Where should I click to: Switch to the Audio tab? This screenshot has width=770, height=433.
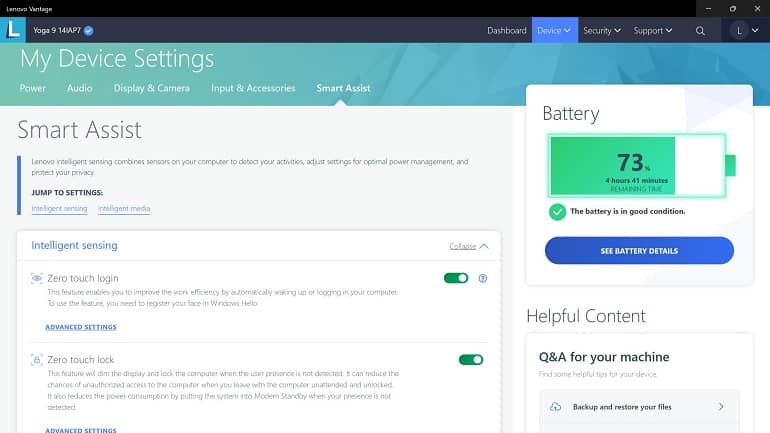tap(80, 88)
